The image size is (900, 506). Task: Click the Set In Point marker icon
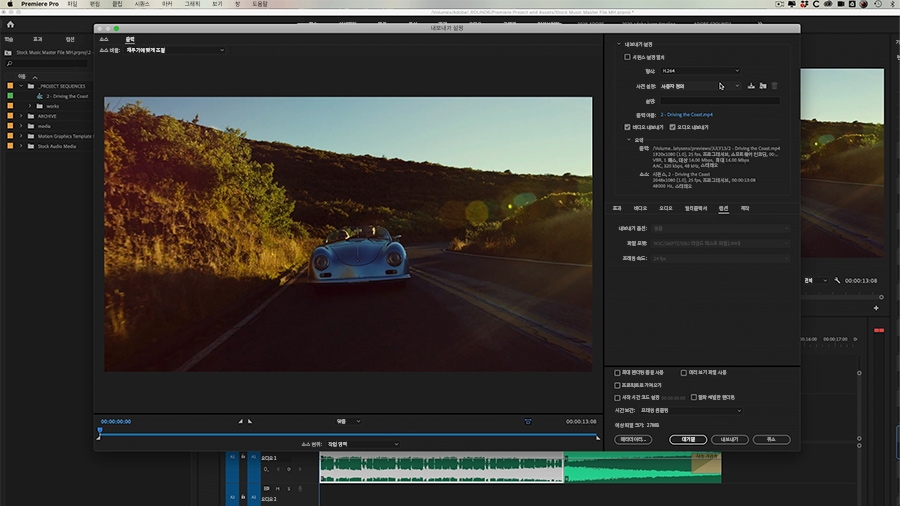pos(240,421)
